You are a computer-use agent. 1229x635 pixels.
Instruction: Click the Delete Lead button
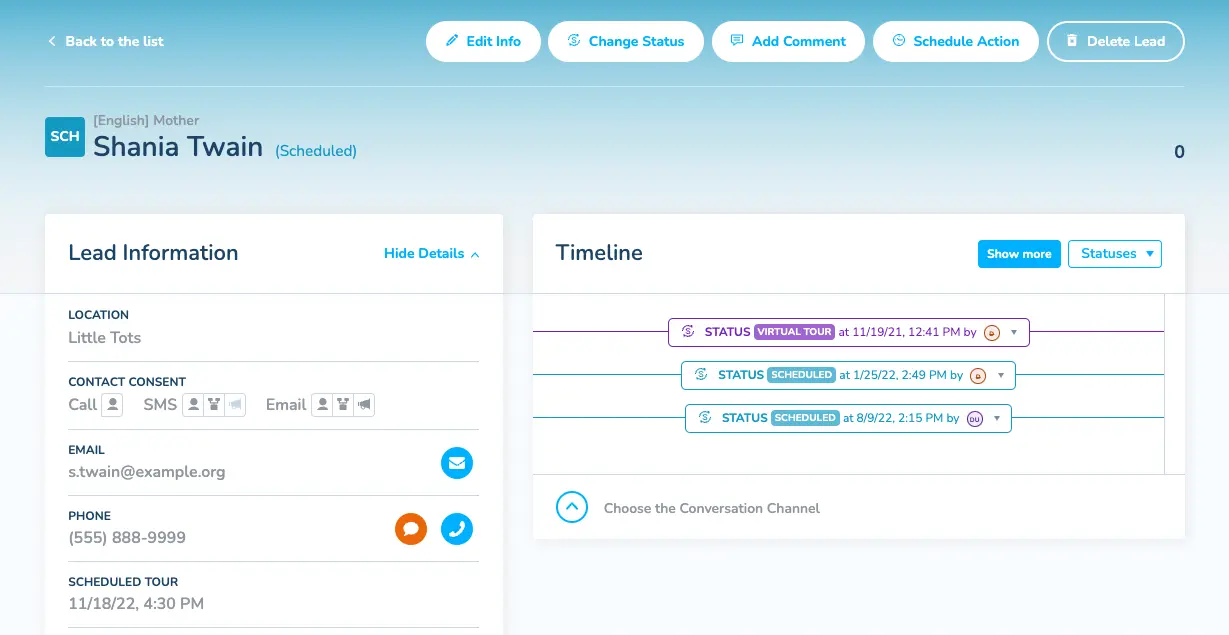(1116, 41)
